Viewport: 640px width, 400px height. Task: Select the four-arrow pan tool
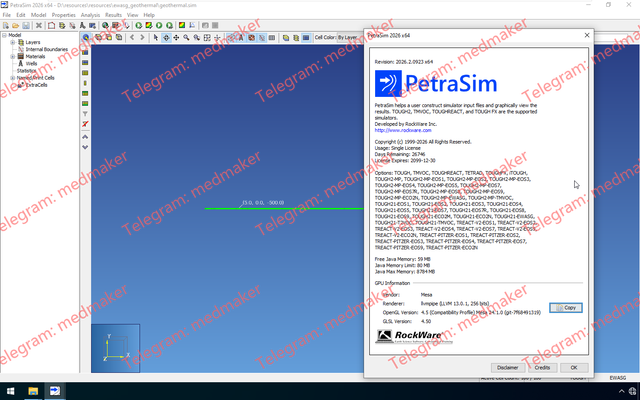(x=176, y=38)
